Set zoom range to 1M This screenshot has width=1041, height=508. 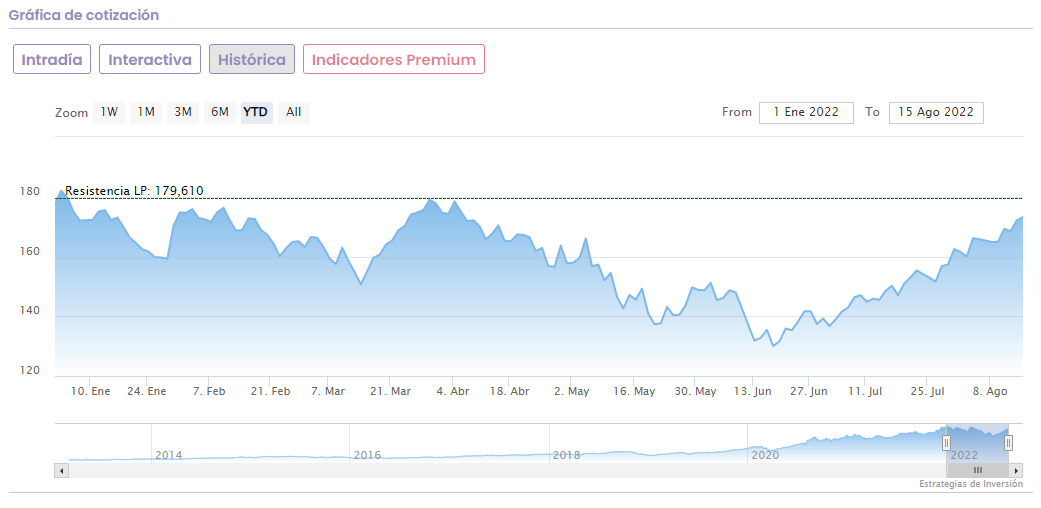click(146, 112)
